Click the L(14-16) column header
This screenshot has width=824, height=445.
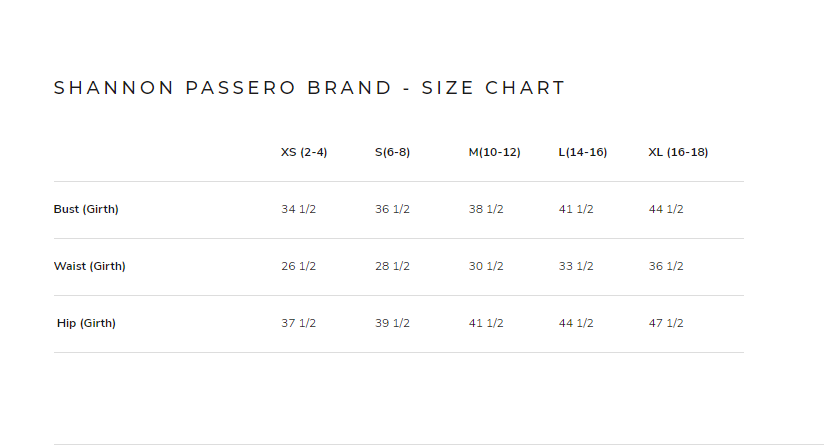pyautogui.click(x=582, y=152)
